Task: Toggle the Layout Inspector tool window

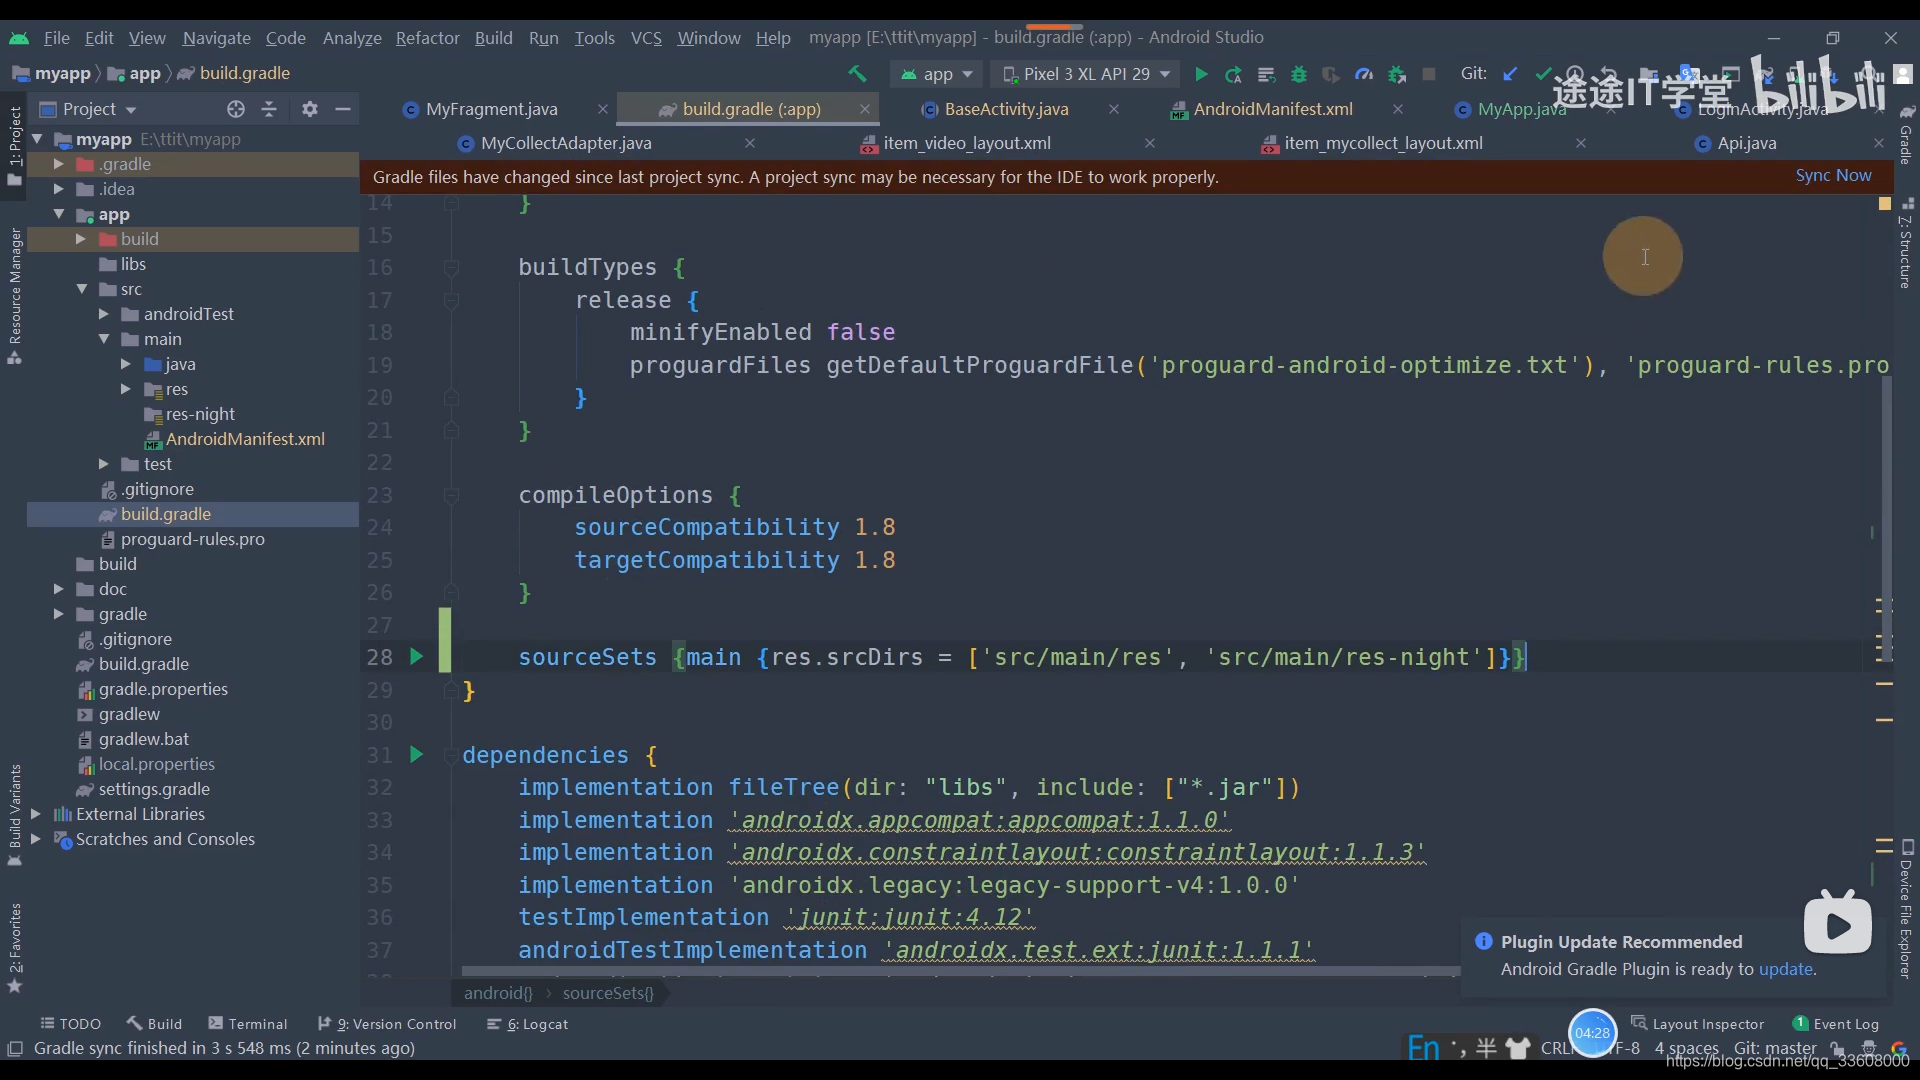Action: [1697, 1024]
